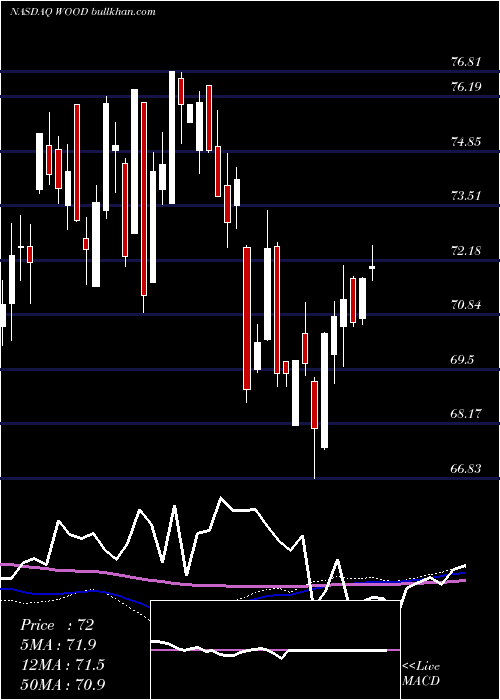Click the 50MA : 70.9 value

(63, 684)
